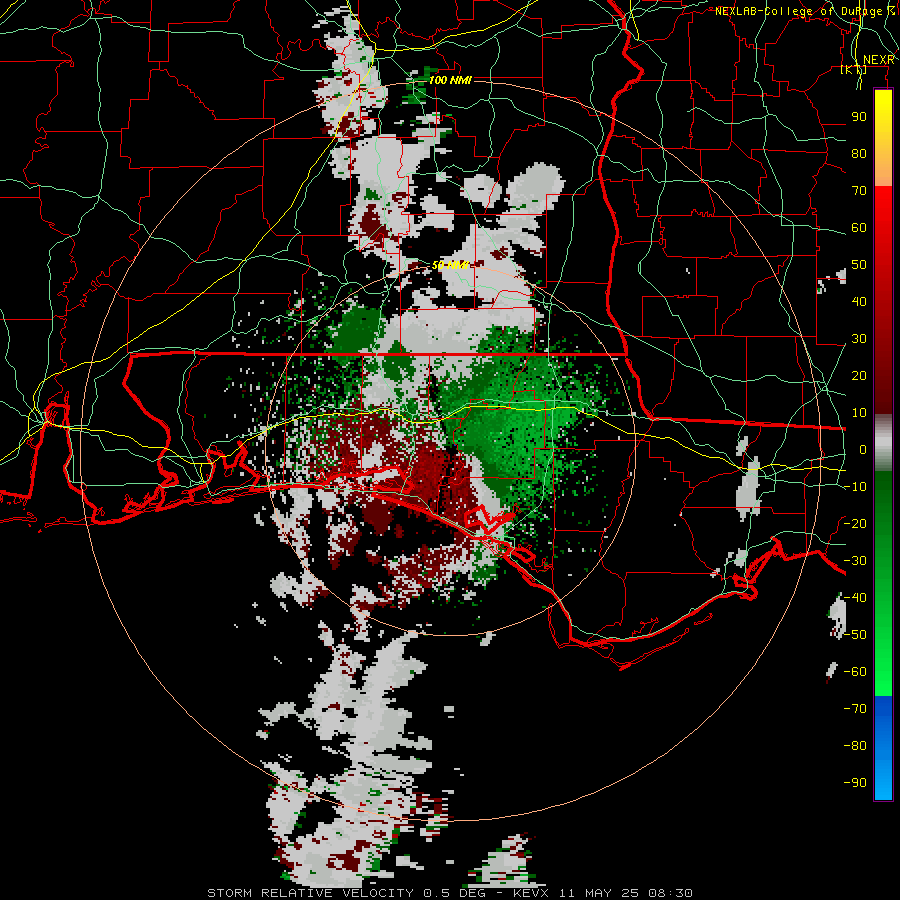Image resolution: width=900 pixels, height=900 pixels.
Task: Click the -70 scale label
Action: pyautogui.click(x=855, y=708)
